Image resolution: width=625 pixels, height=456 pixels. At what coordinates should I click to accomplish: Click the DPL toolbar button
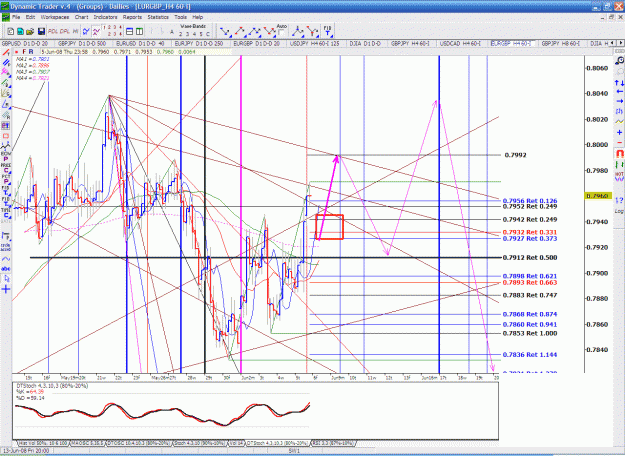coord(65,31)
